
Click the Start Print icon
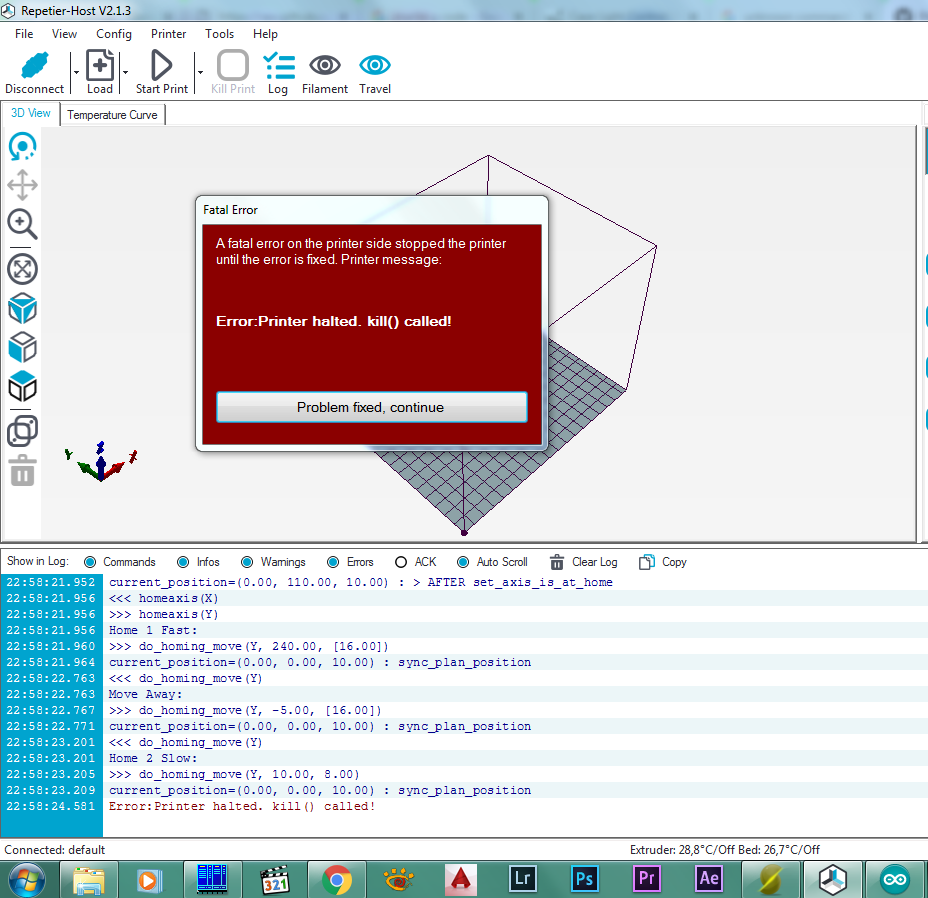pyautogui.click(x=161, y=65)
